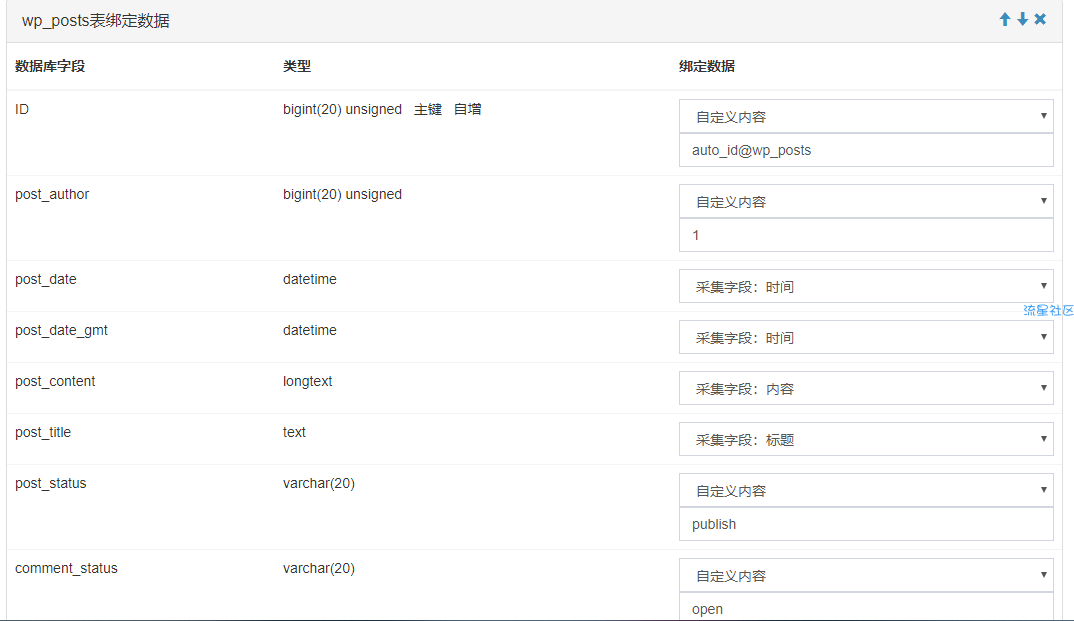The width and height of the screenshot is (1074, 621).
Task: Click the auto_id@wp_posts text field
Action: 866,150
